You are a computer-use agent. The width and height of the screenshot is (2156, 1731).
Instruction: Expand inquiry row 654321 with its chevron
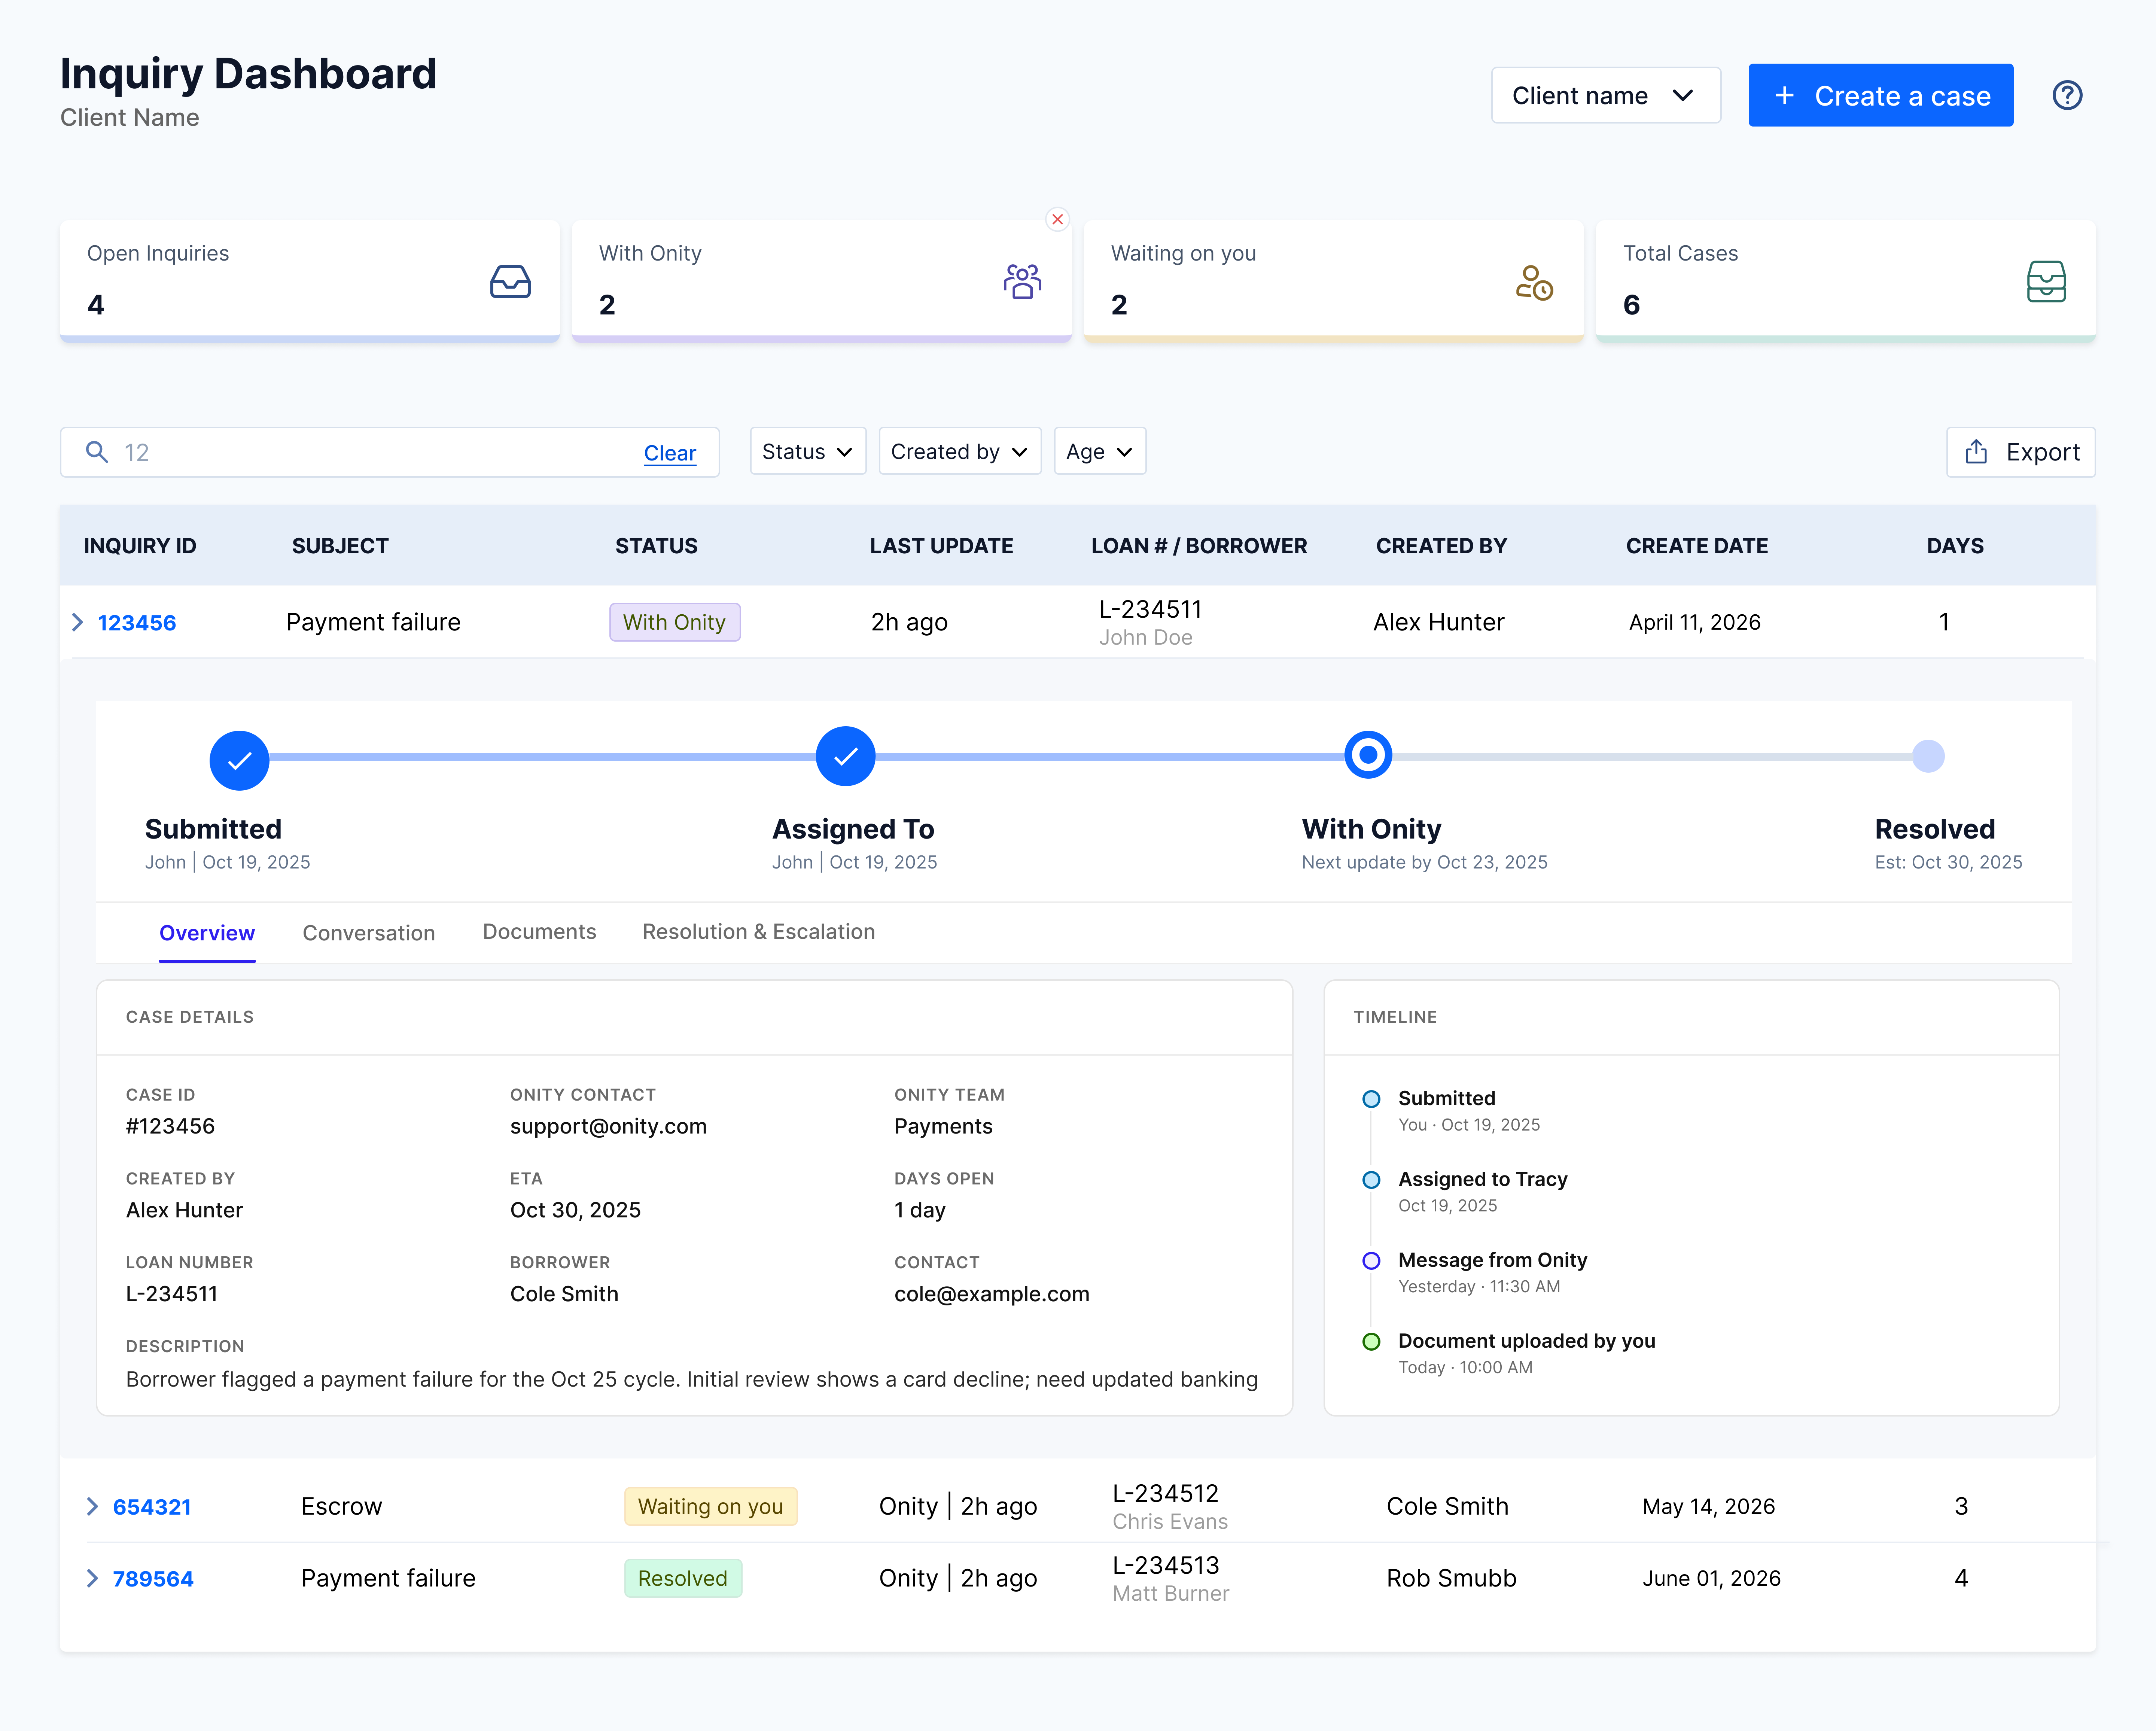(92, 1506)
